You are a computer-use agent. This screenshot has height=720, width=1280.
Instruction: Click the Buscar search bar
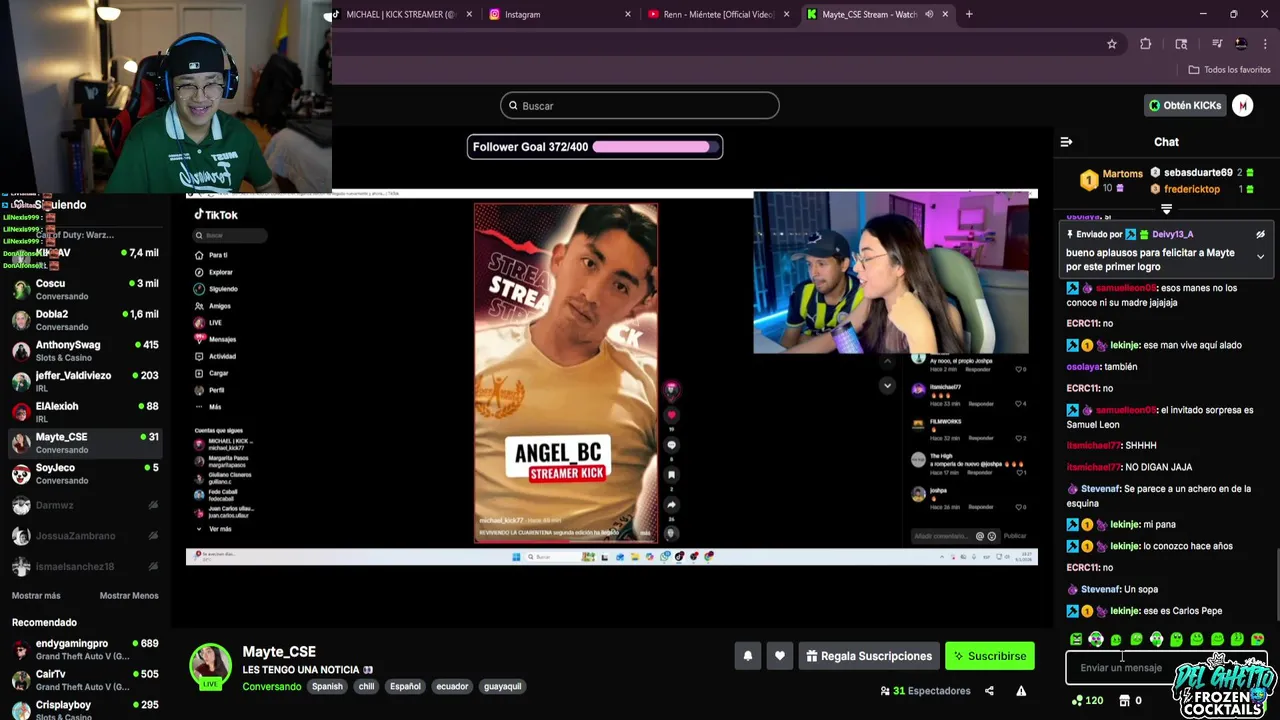click(x=640, y=106)
